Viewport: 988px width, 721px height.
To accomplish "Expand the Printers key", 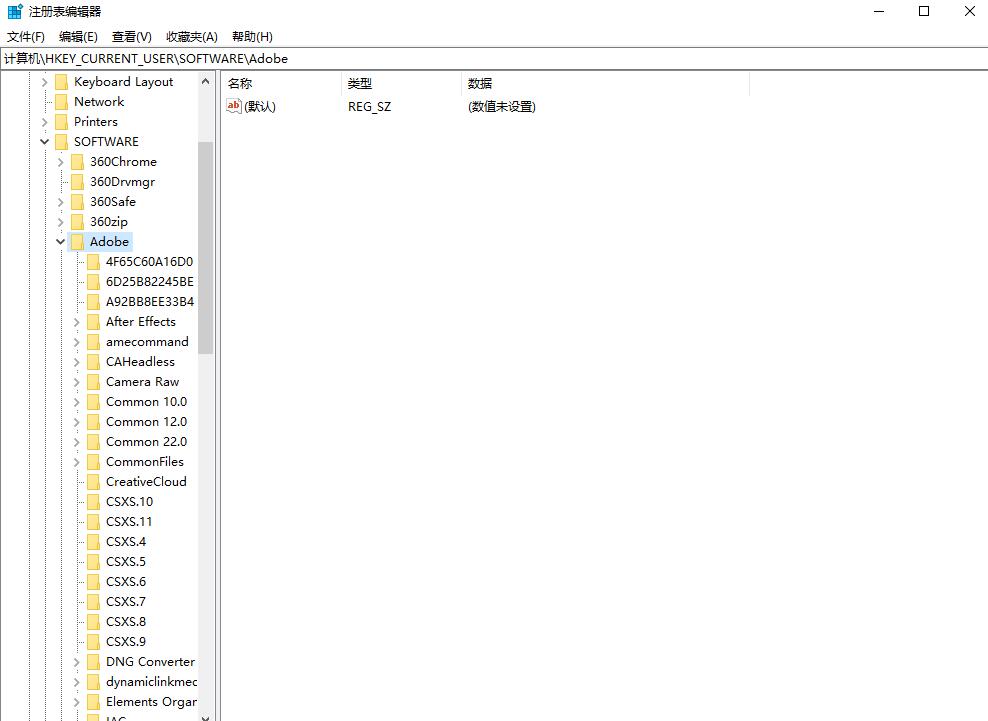I will [x=44, y=121].
